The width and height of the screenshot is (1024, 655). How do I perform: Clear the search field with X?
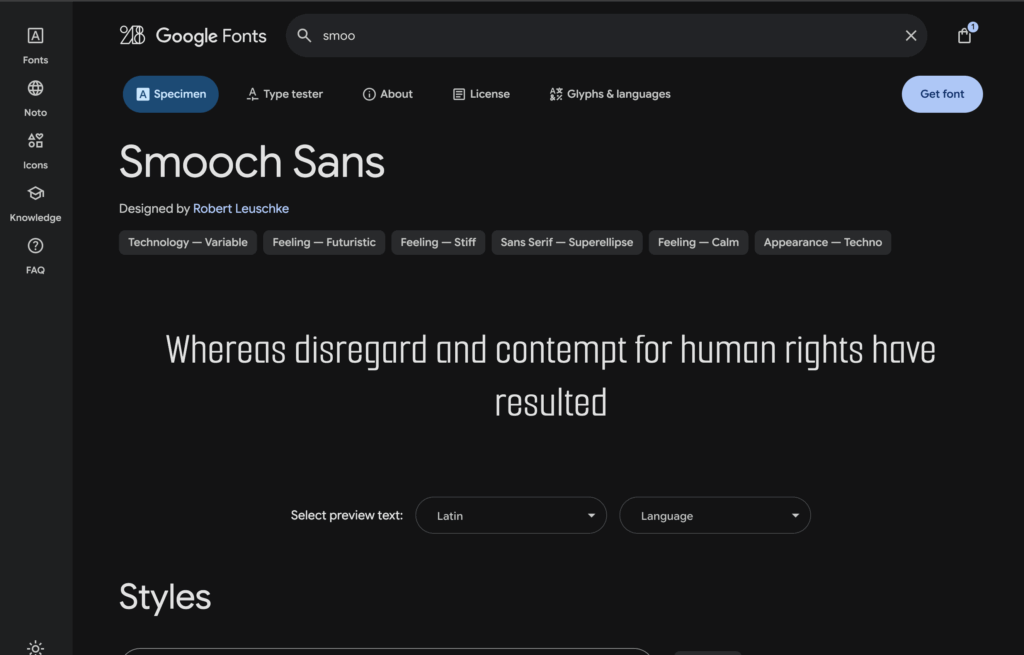tap(911, 35)
